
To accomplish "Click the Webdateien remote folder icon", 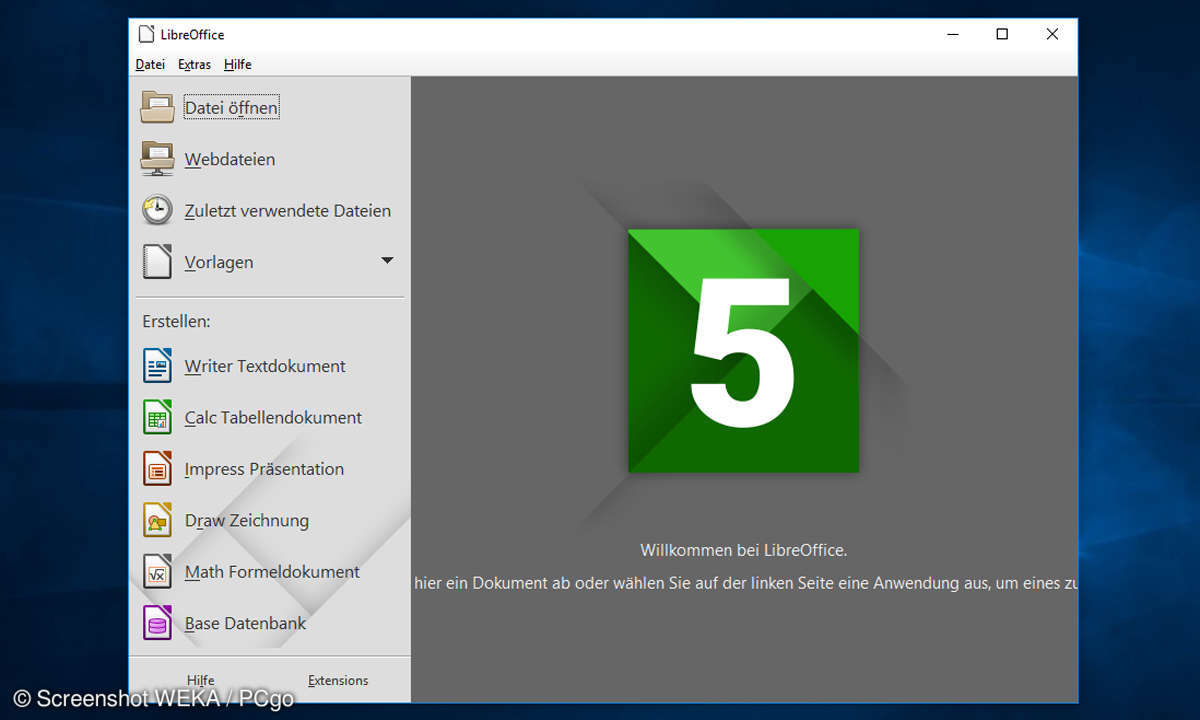I will point(157,159).
